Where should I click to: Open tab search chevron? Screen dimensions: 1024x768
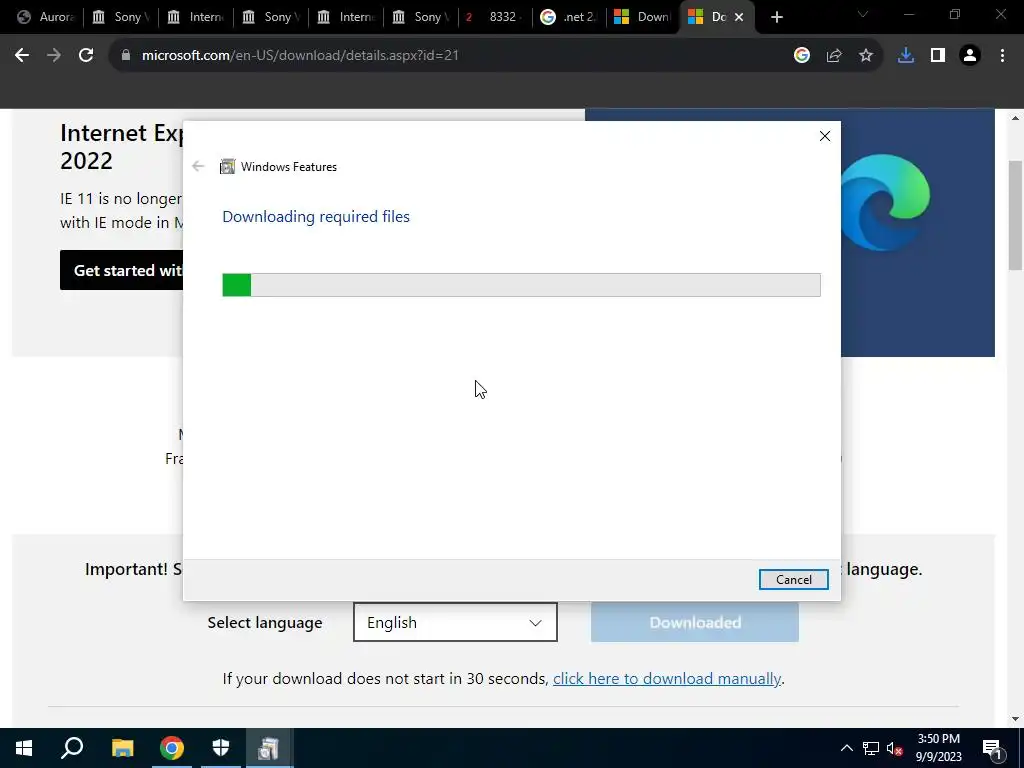click(x=863, y=14)
